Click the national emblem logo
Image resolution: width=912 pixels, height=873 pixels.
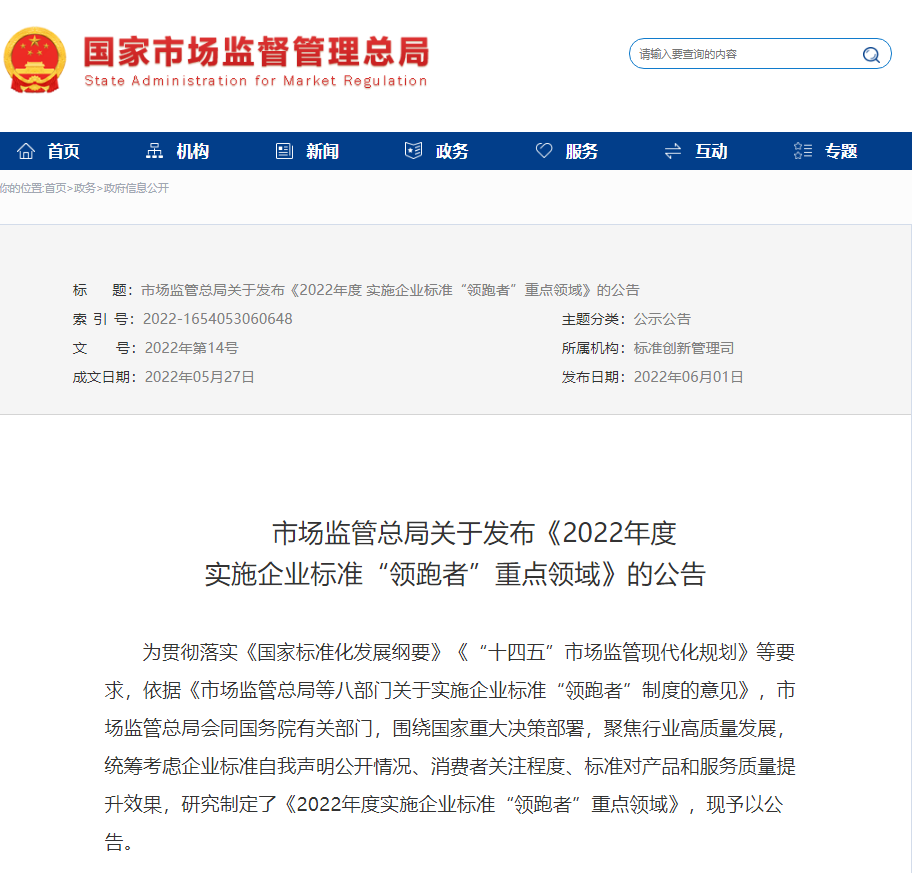(35, 60)
